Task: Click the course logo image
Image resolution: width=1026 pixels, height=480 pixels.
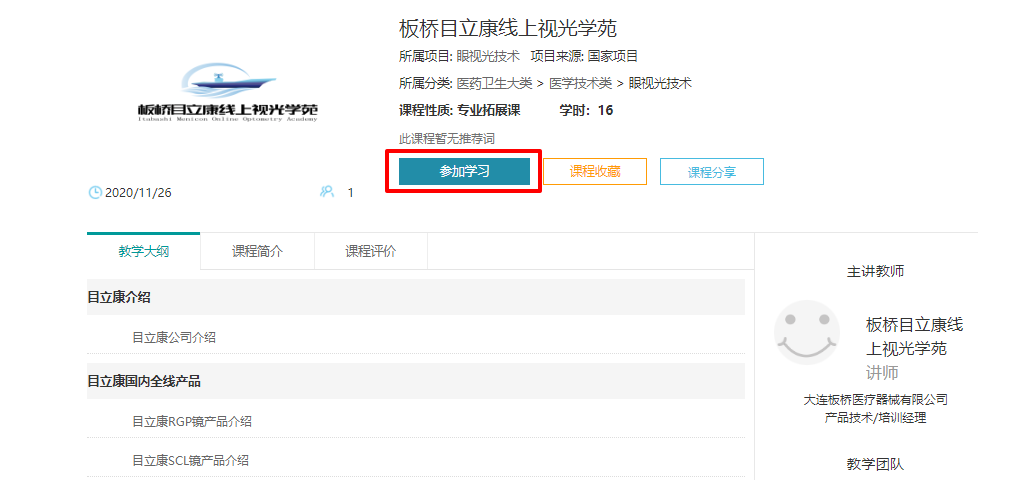Action: [228, 93]
